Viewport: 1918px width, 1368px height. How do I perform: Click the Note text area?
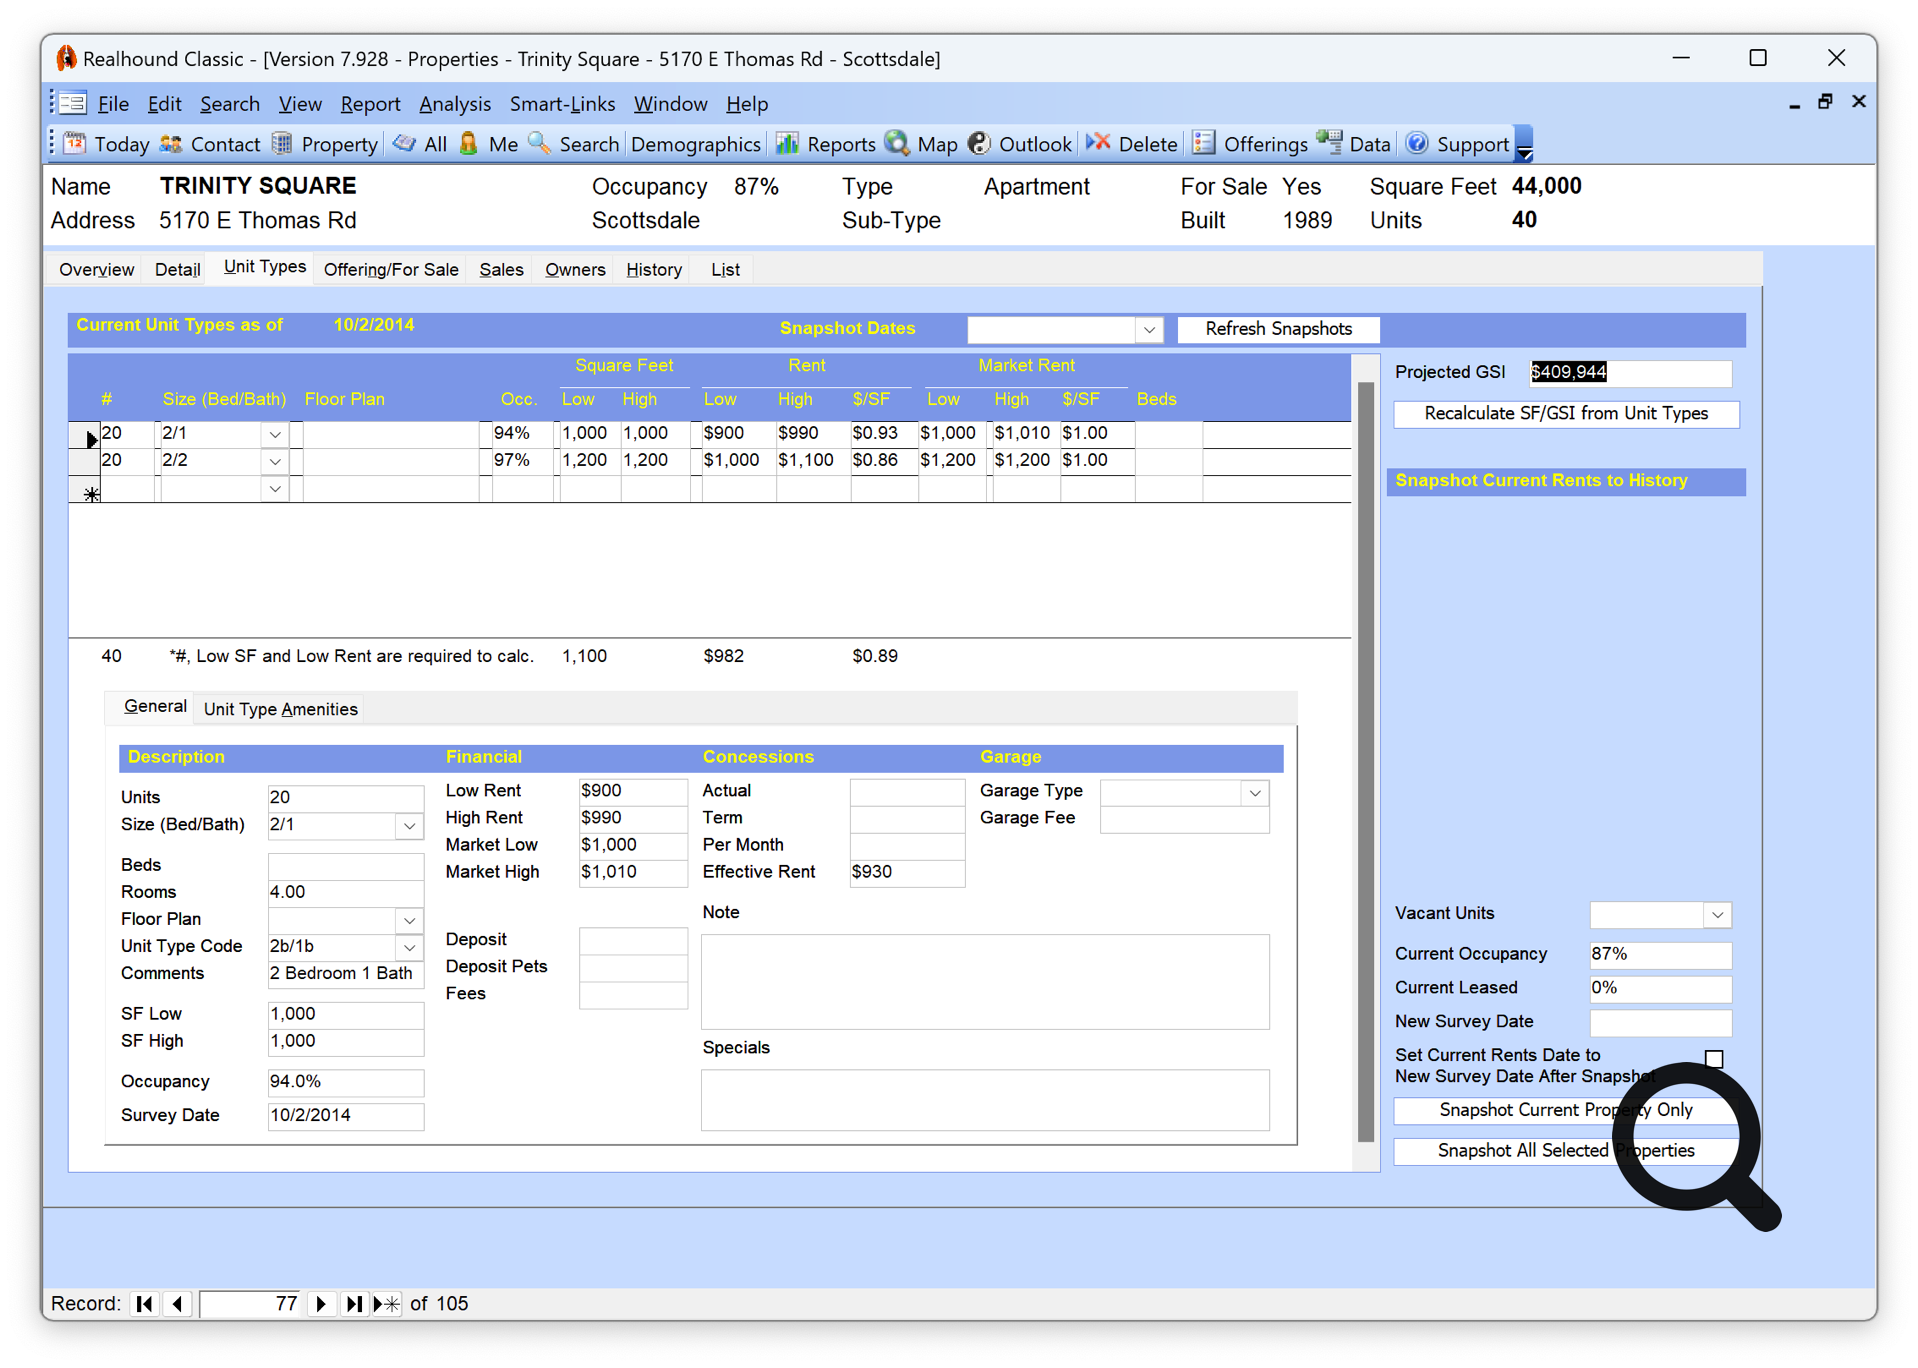pyautogui.click(x=984, y=981)
